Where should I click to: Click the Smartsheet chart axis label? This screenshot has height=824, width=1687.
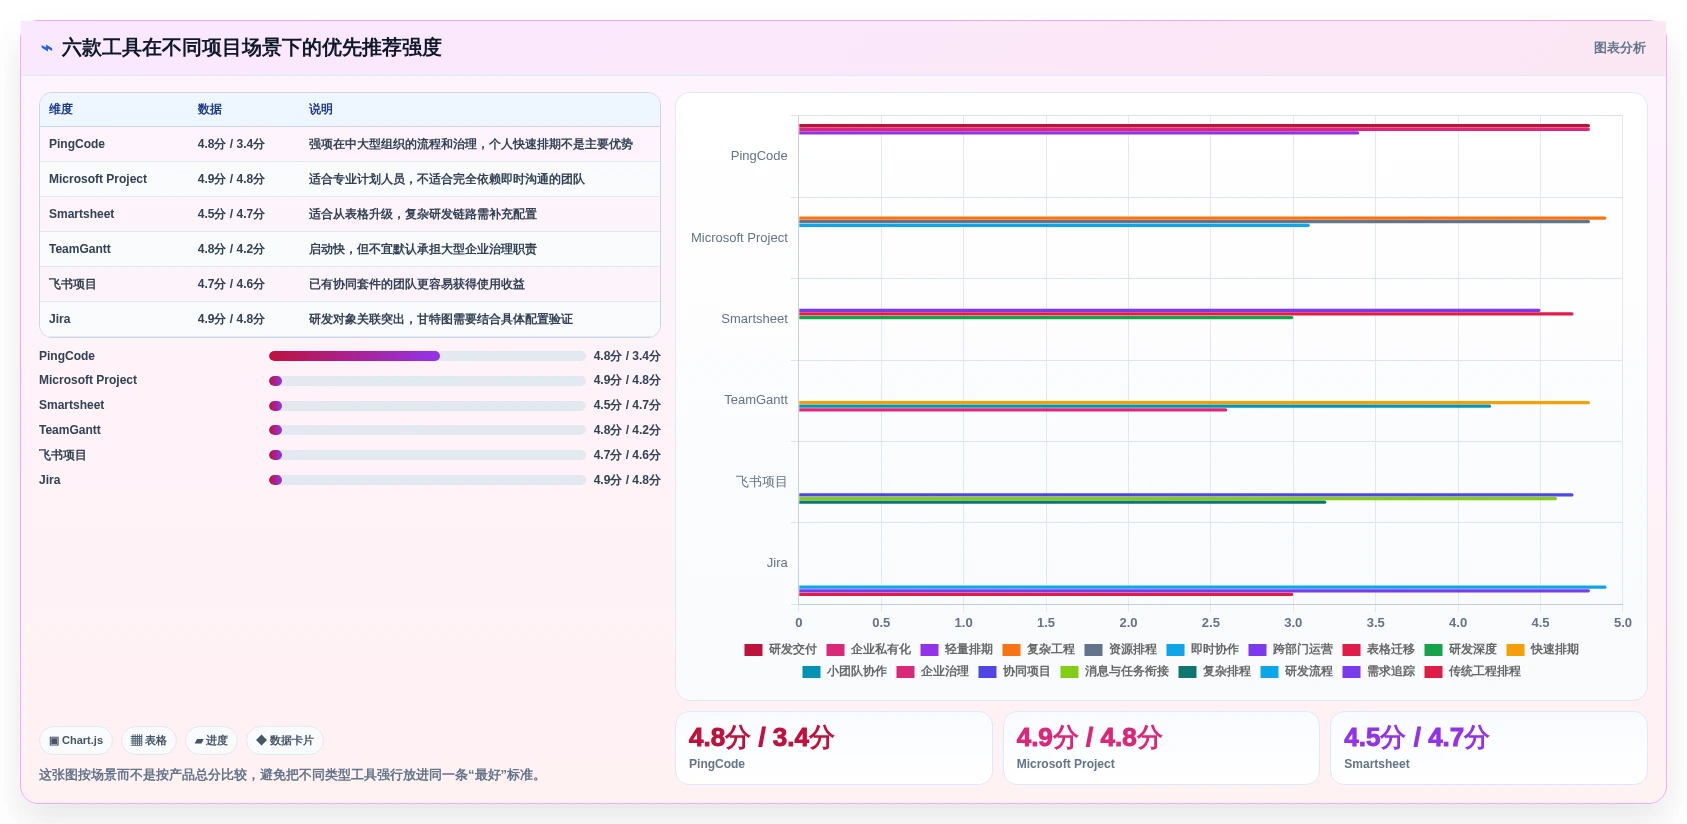pos(754,319)
